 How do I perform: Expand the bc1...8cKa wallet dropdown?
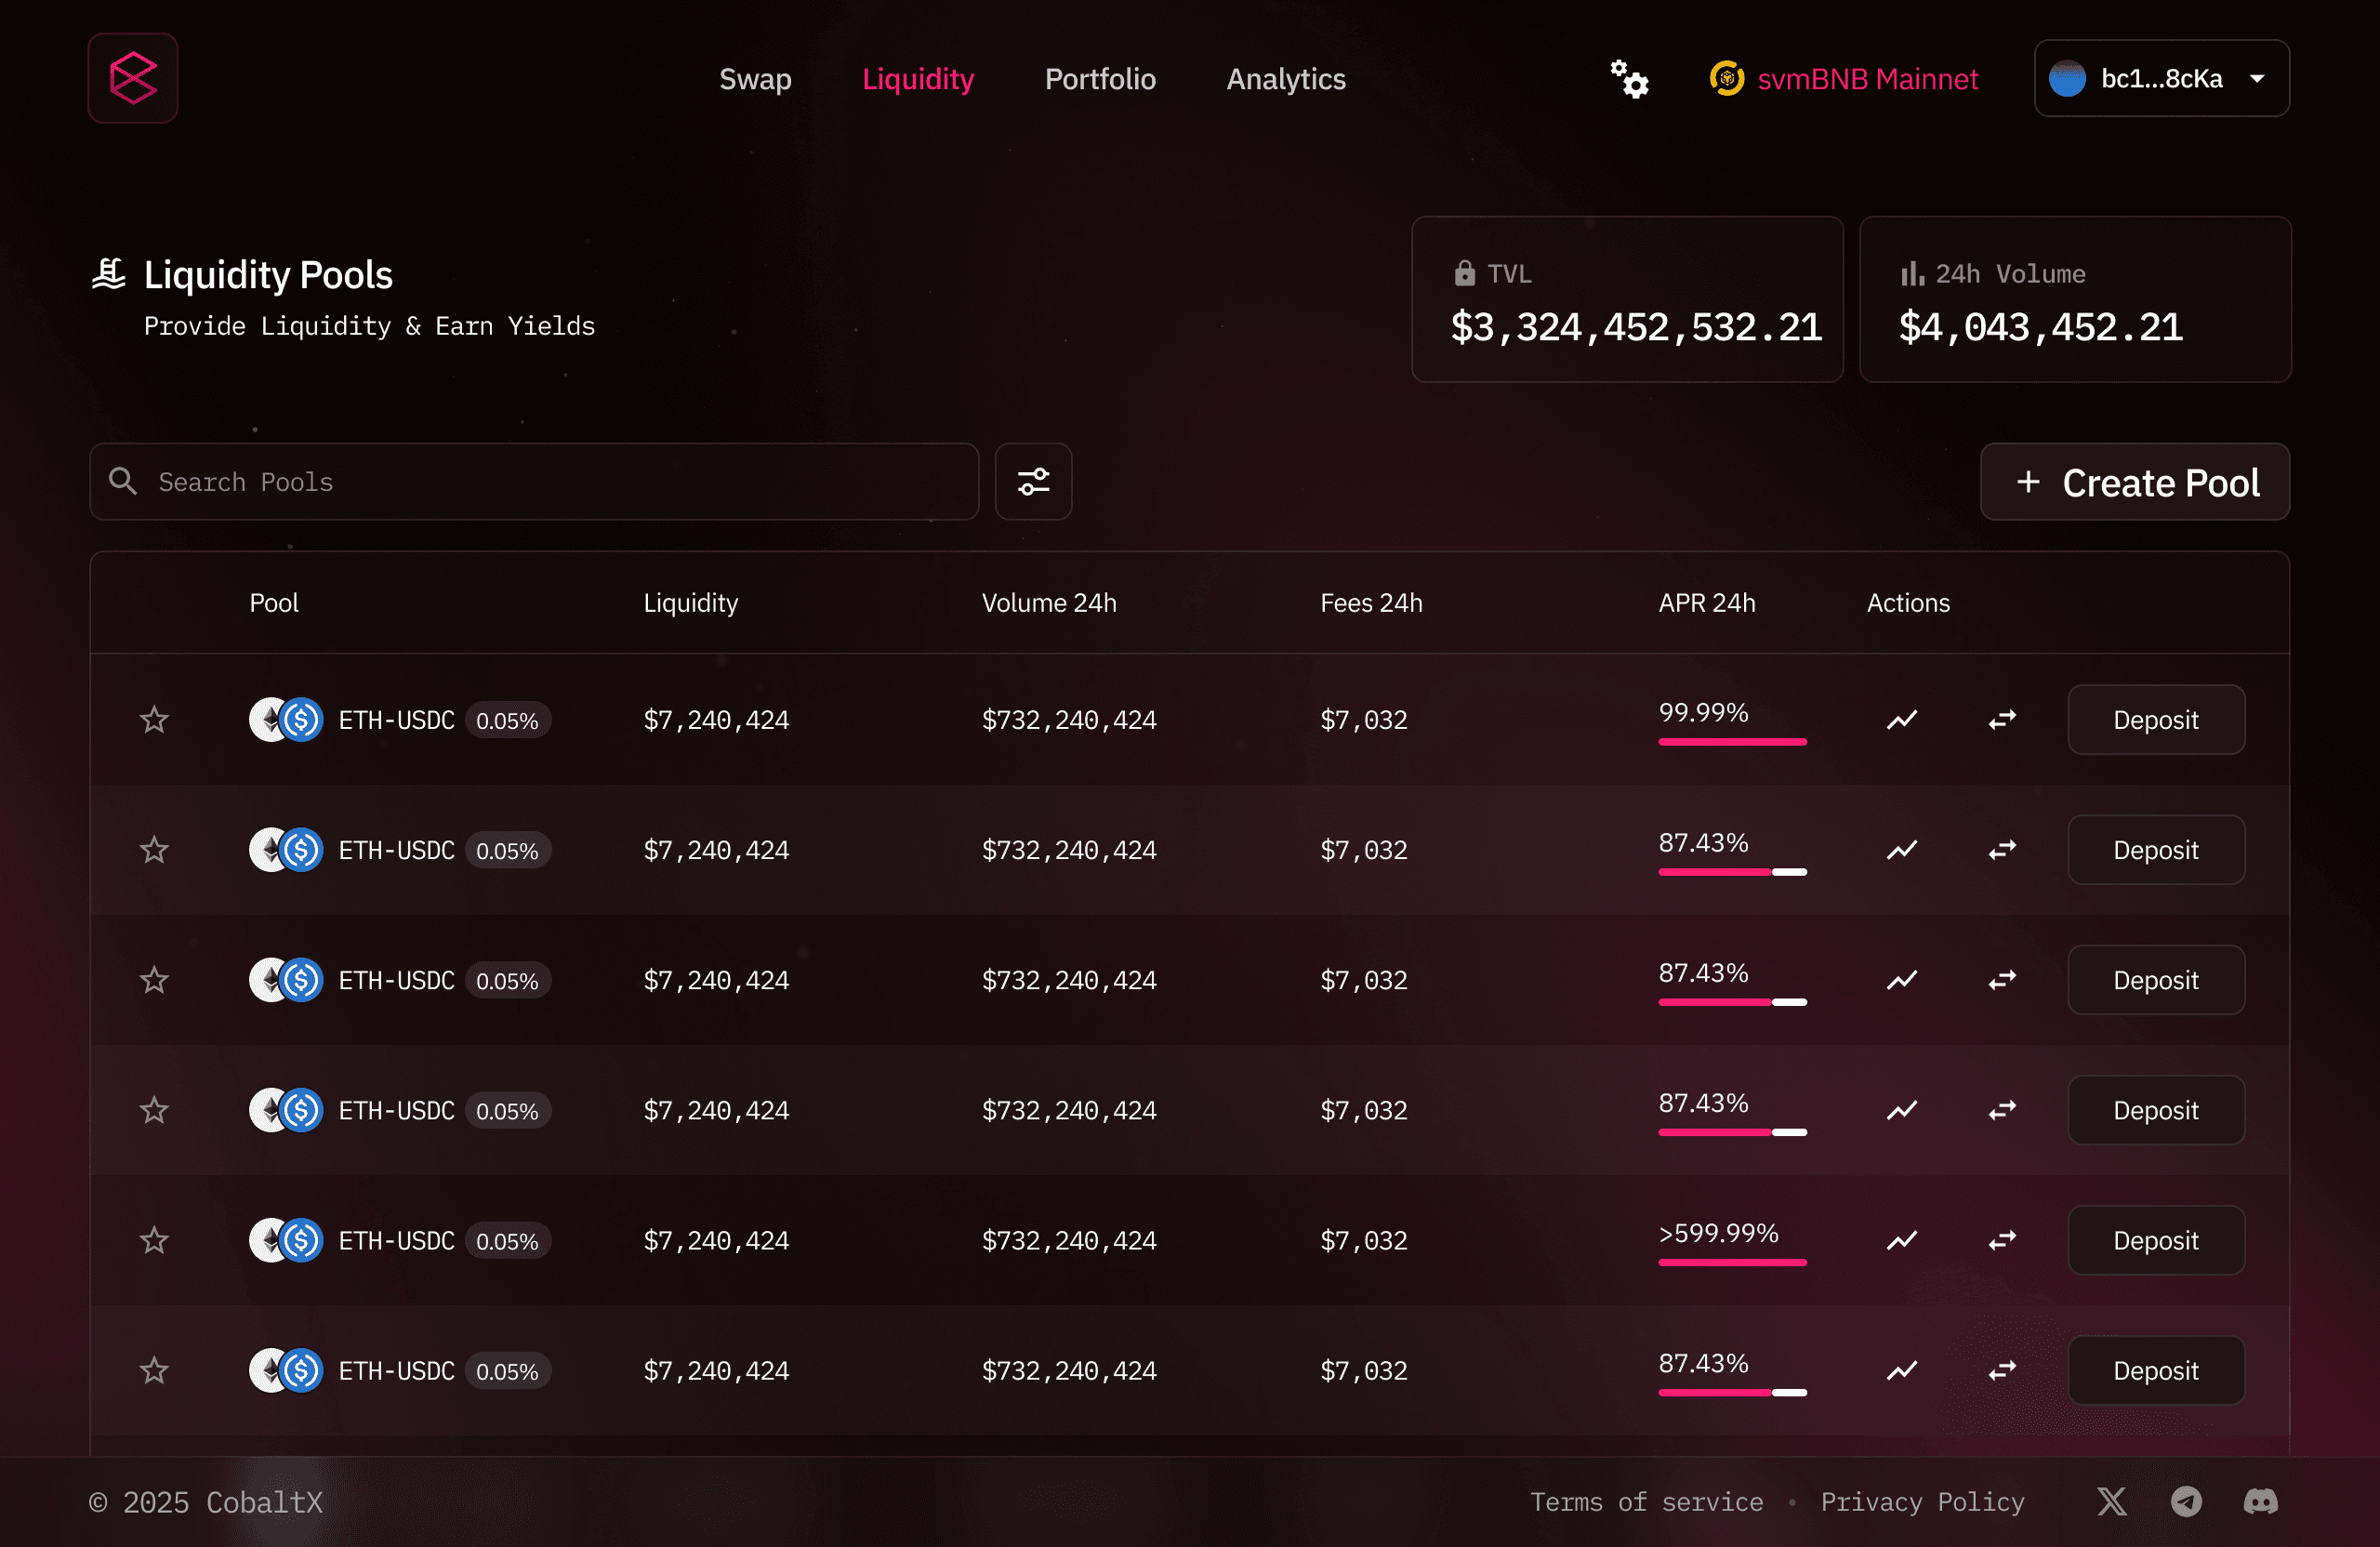pos(2161,78)
